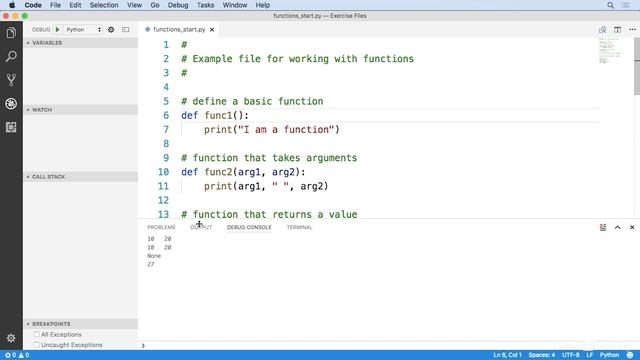Collapse the Breakpoints section
The height and width of the screenshot is (360, 640).
coord(80,324)
